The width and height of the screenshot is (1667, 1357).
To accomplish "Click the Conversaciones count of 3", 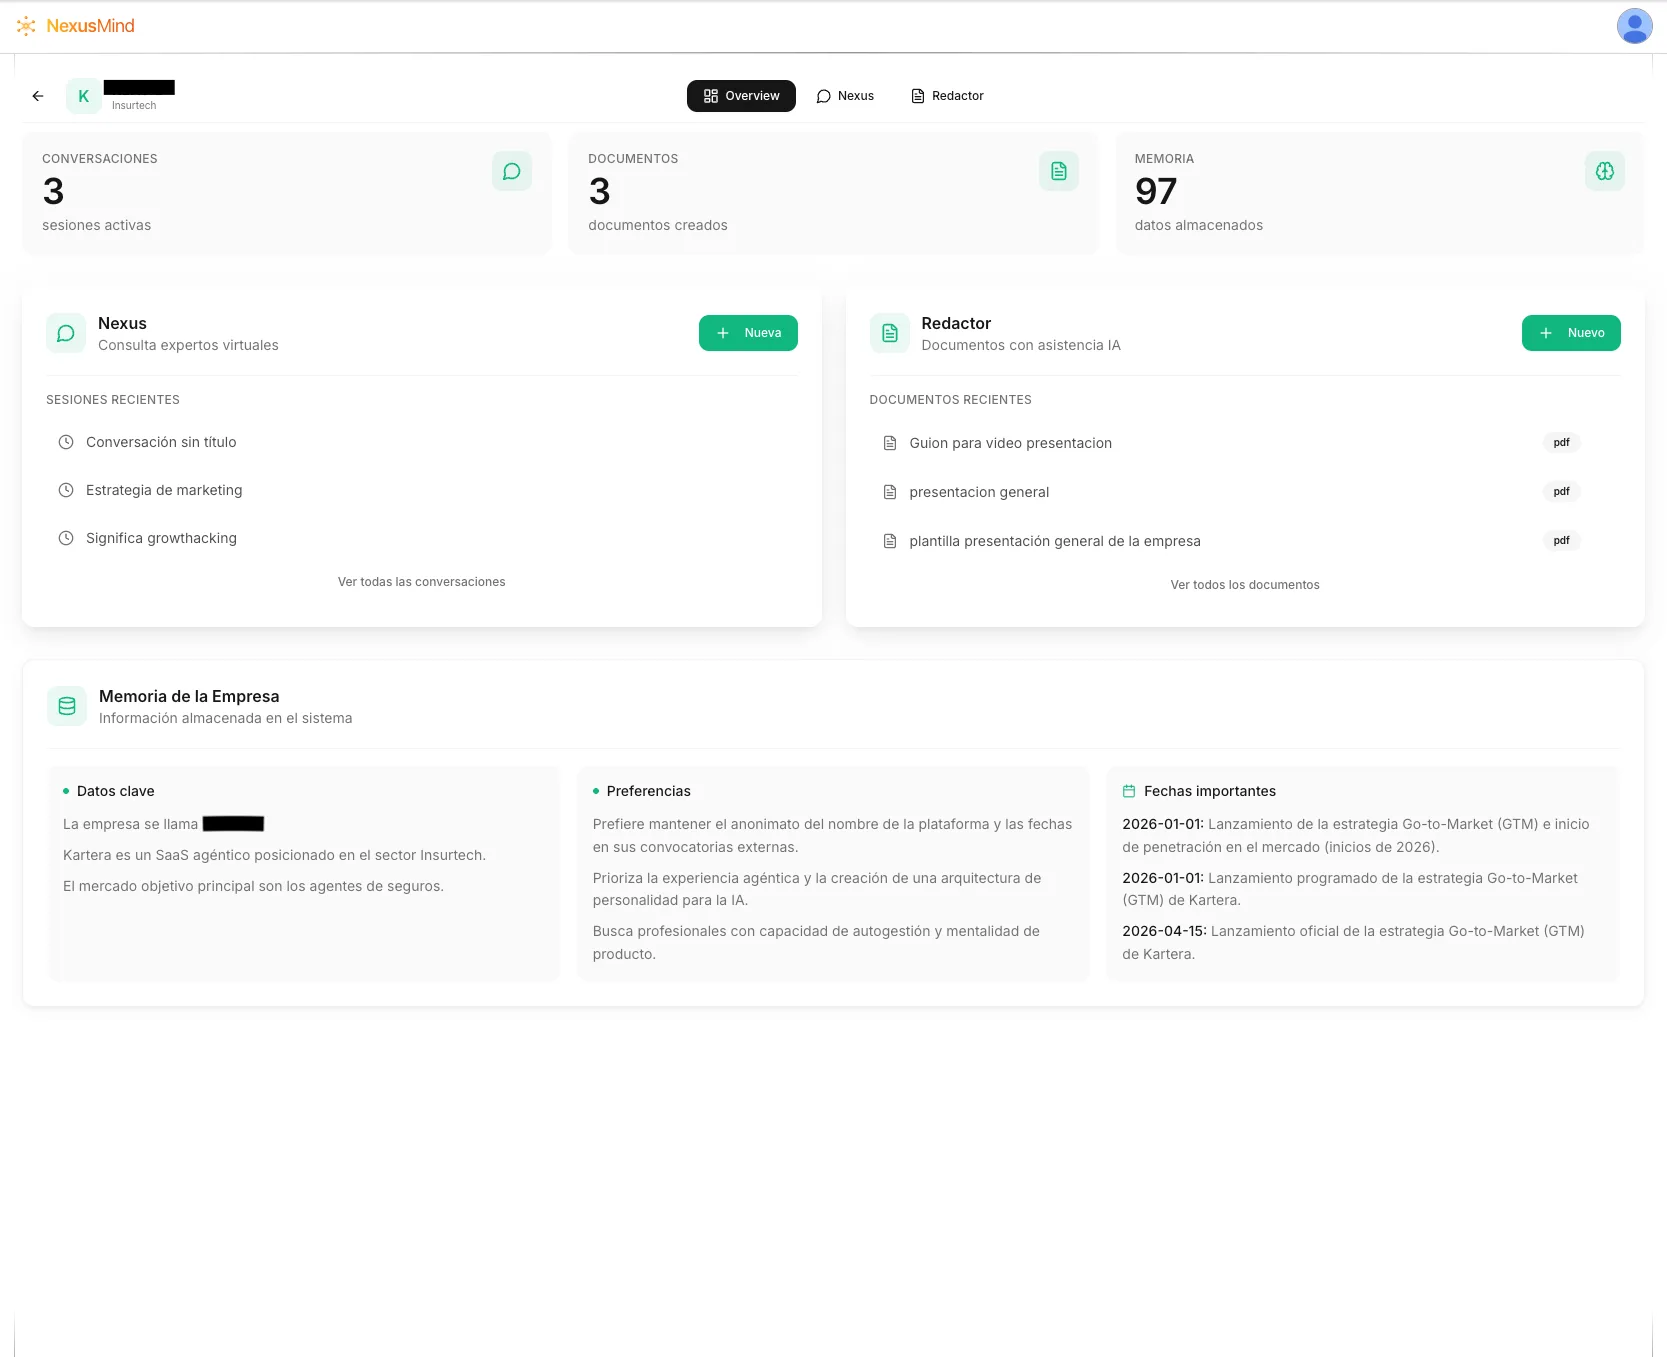I will pyautogui.click(x=53, y=191).
